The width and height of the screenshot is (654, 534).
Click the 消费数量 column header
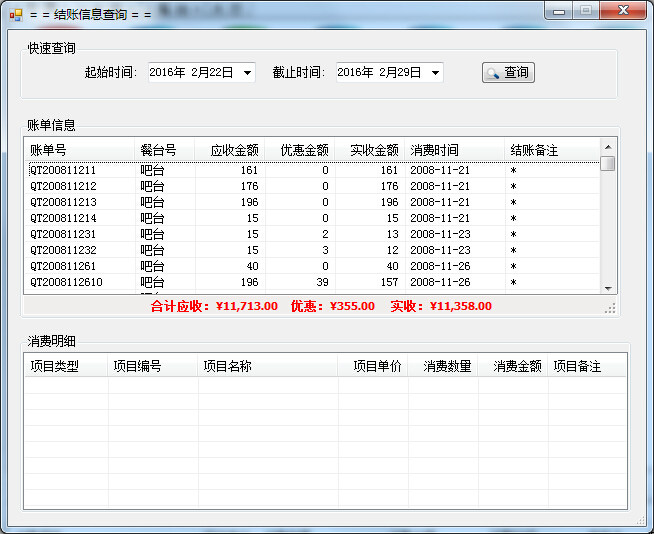point(443,366)
